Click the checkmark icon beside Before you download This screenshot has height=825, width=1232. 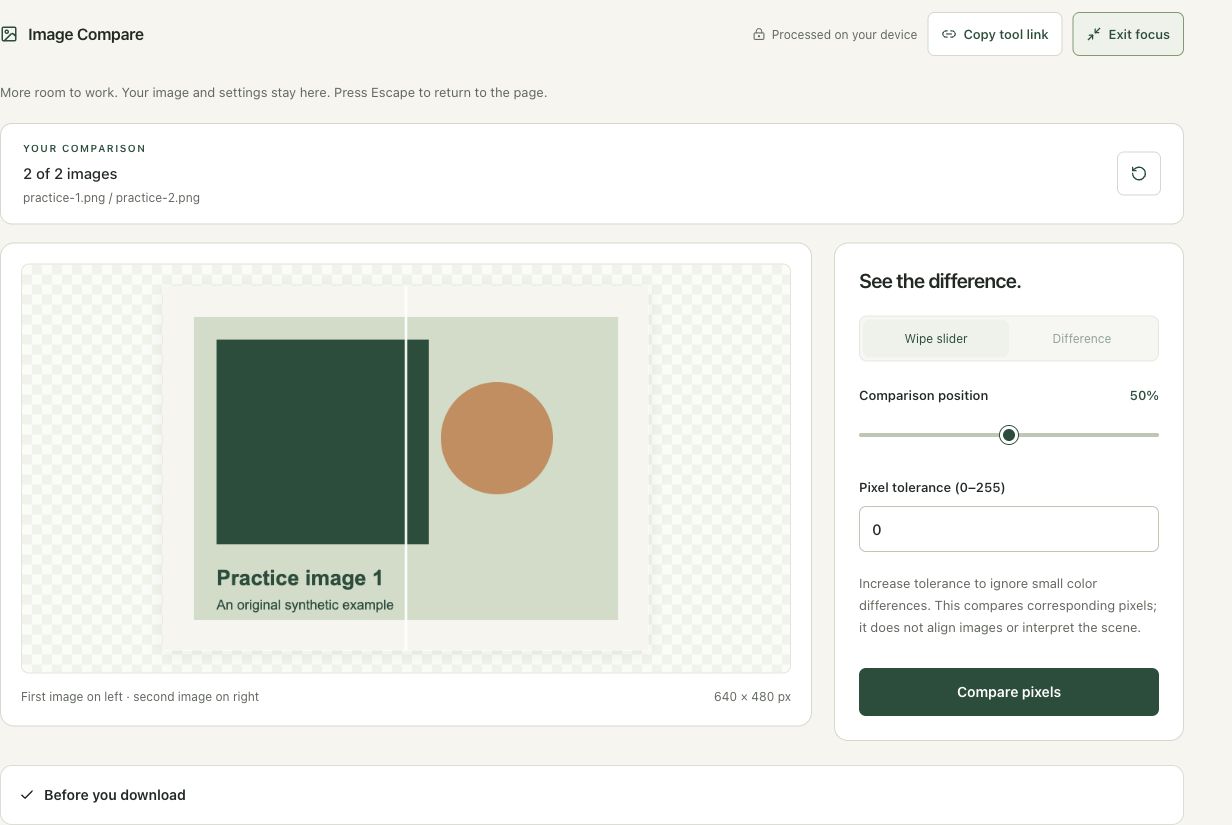pyautogui.click(x=27, y=795)
